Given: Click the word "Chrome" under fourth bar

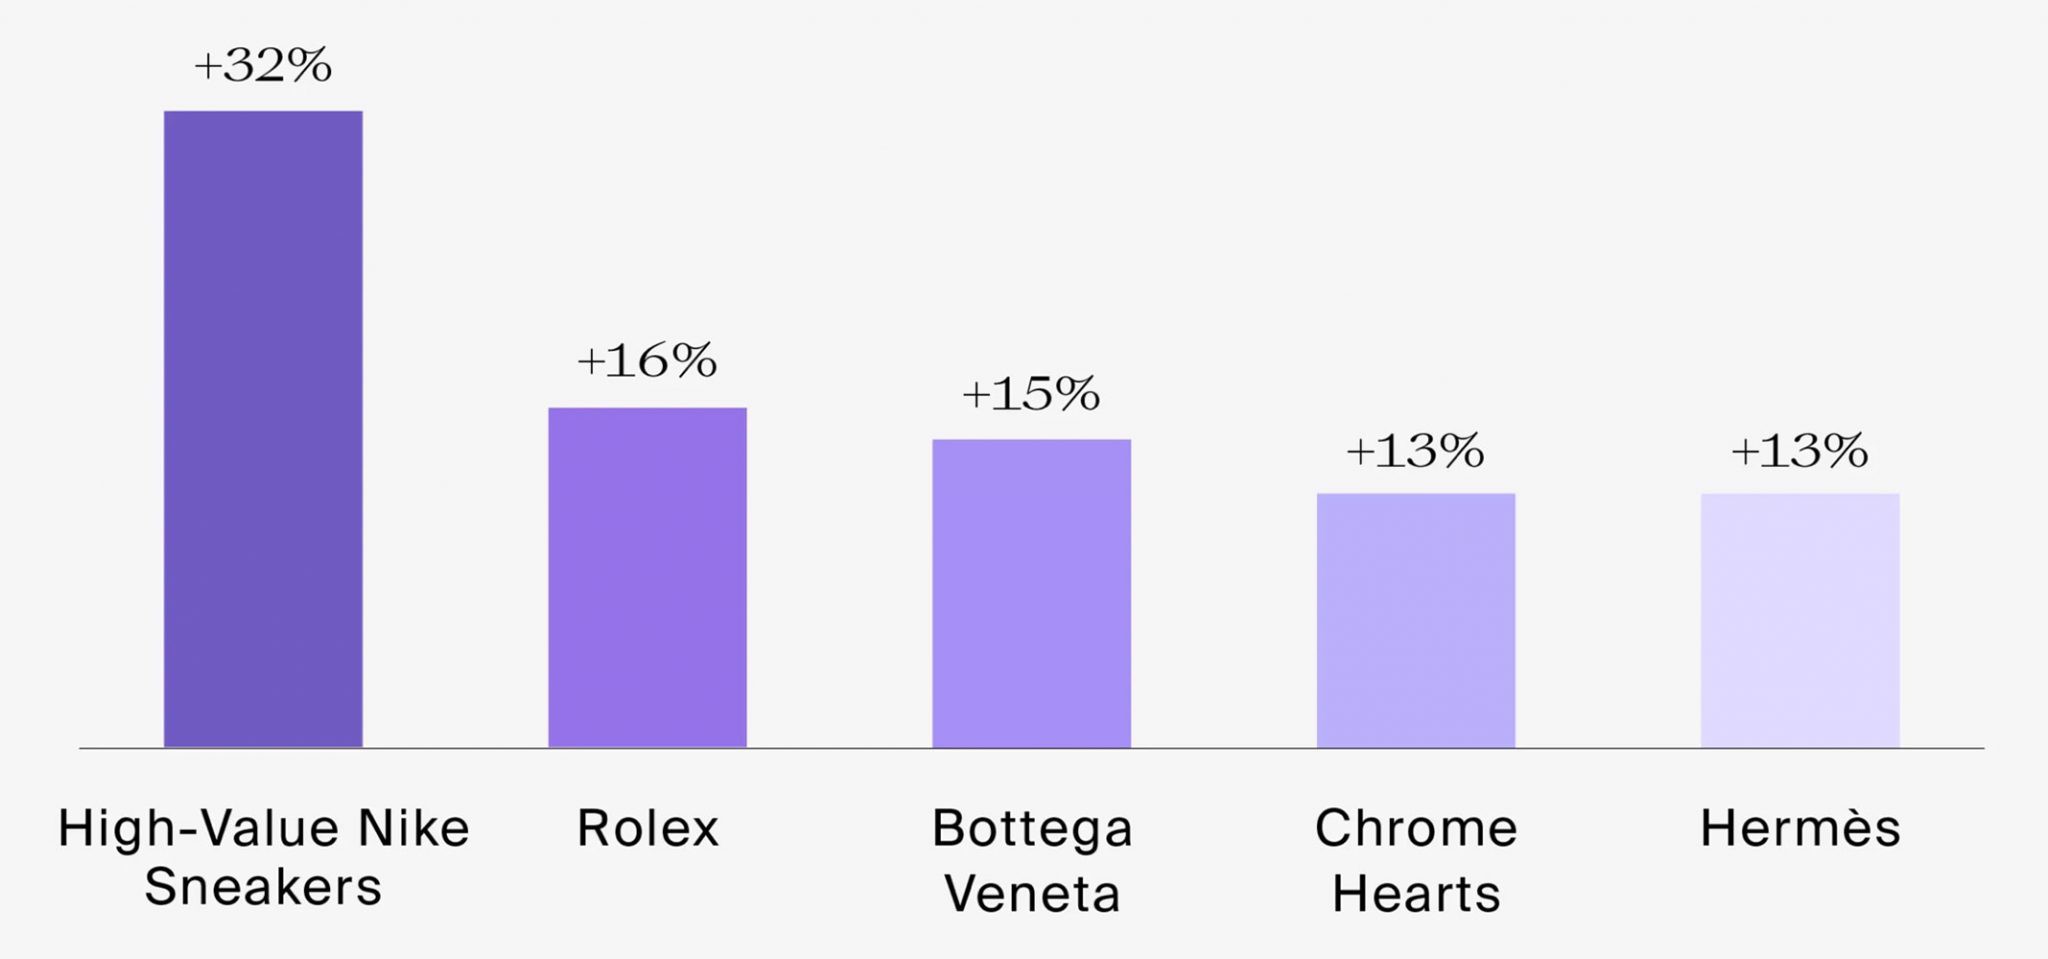Looking at the screenshot, I should (1415, 828).
